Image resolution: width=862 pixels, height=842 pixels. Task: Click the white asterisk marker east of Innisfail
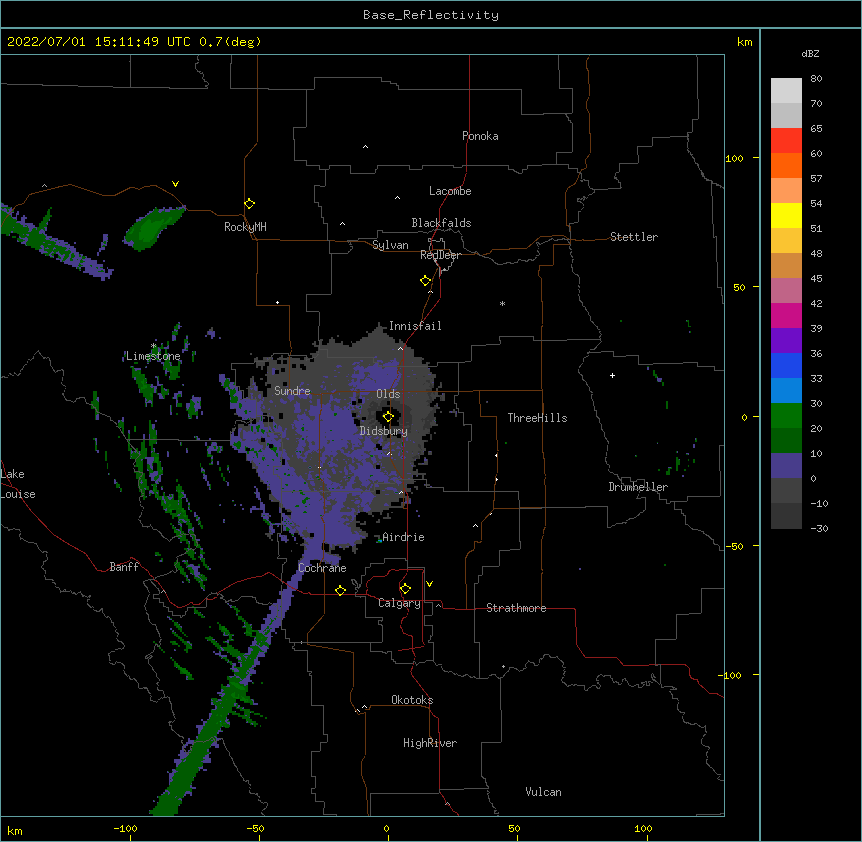point(502,303)
